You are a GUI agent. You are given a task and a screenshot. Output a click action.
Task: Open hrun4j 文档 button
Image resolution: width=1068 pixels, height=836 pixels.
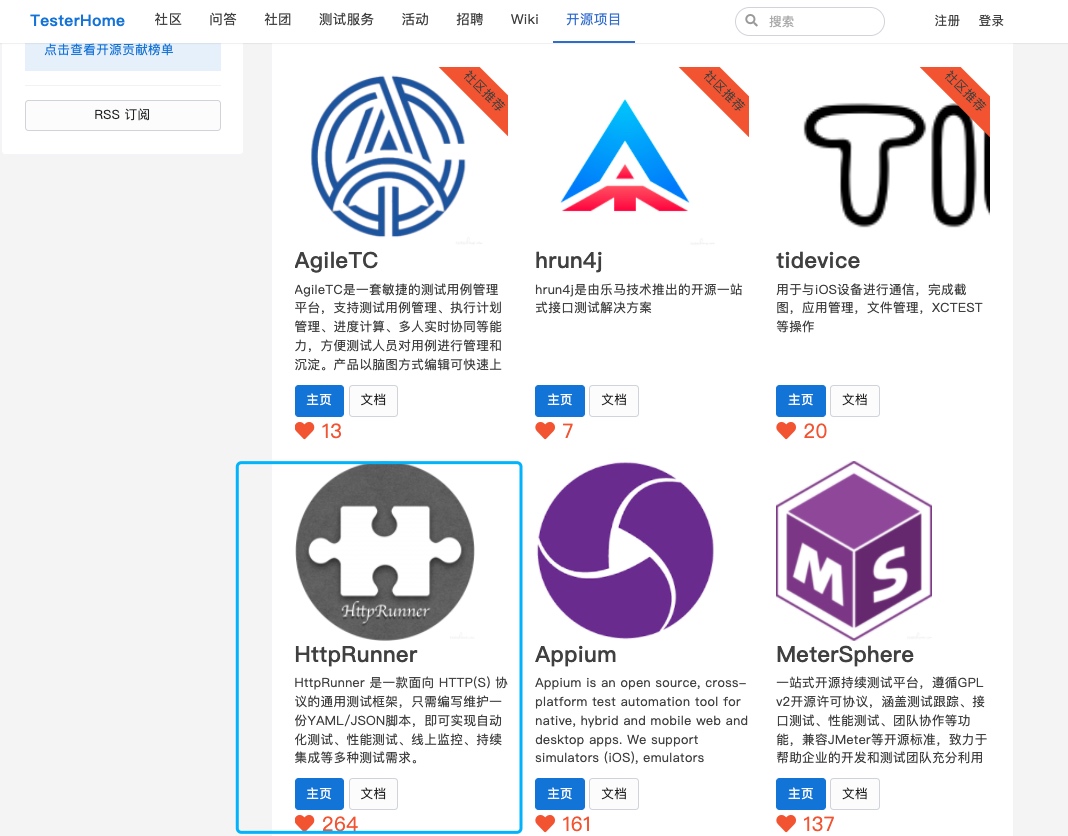(614, 401)
